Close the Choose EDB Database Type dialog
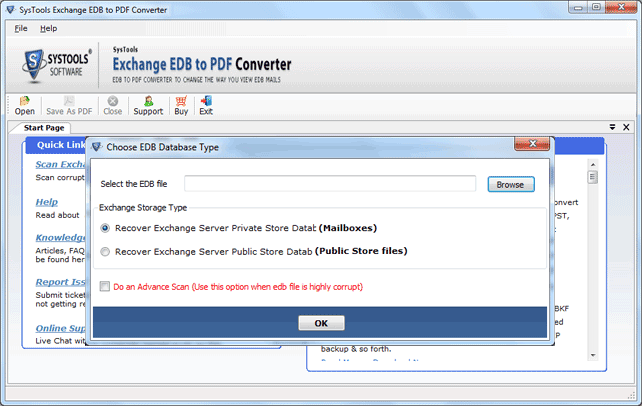The image size is (642, 406). pyautogui.click(x=532, y=144)
